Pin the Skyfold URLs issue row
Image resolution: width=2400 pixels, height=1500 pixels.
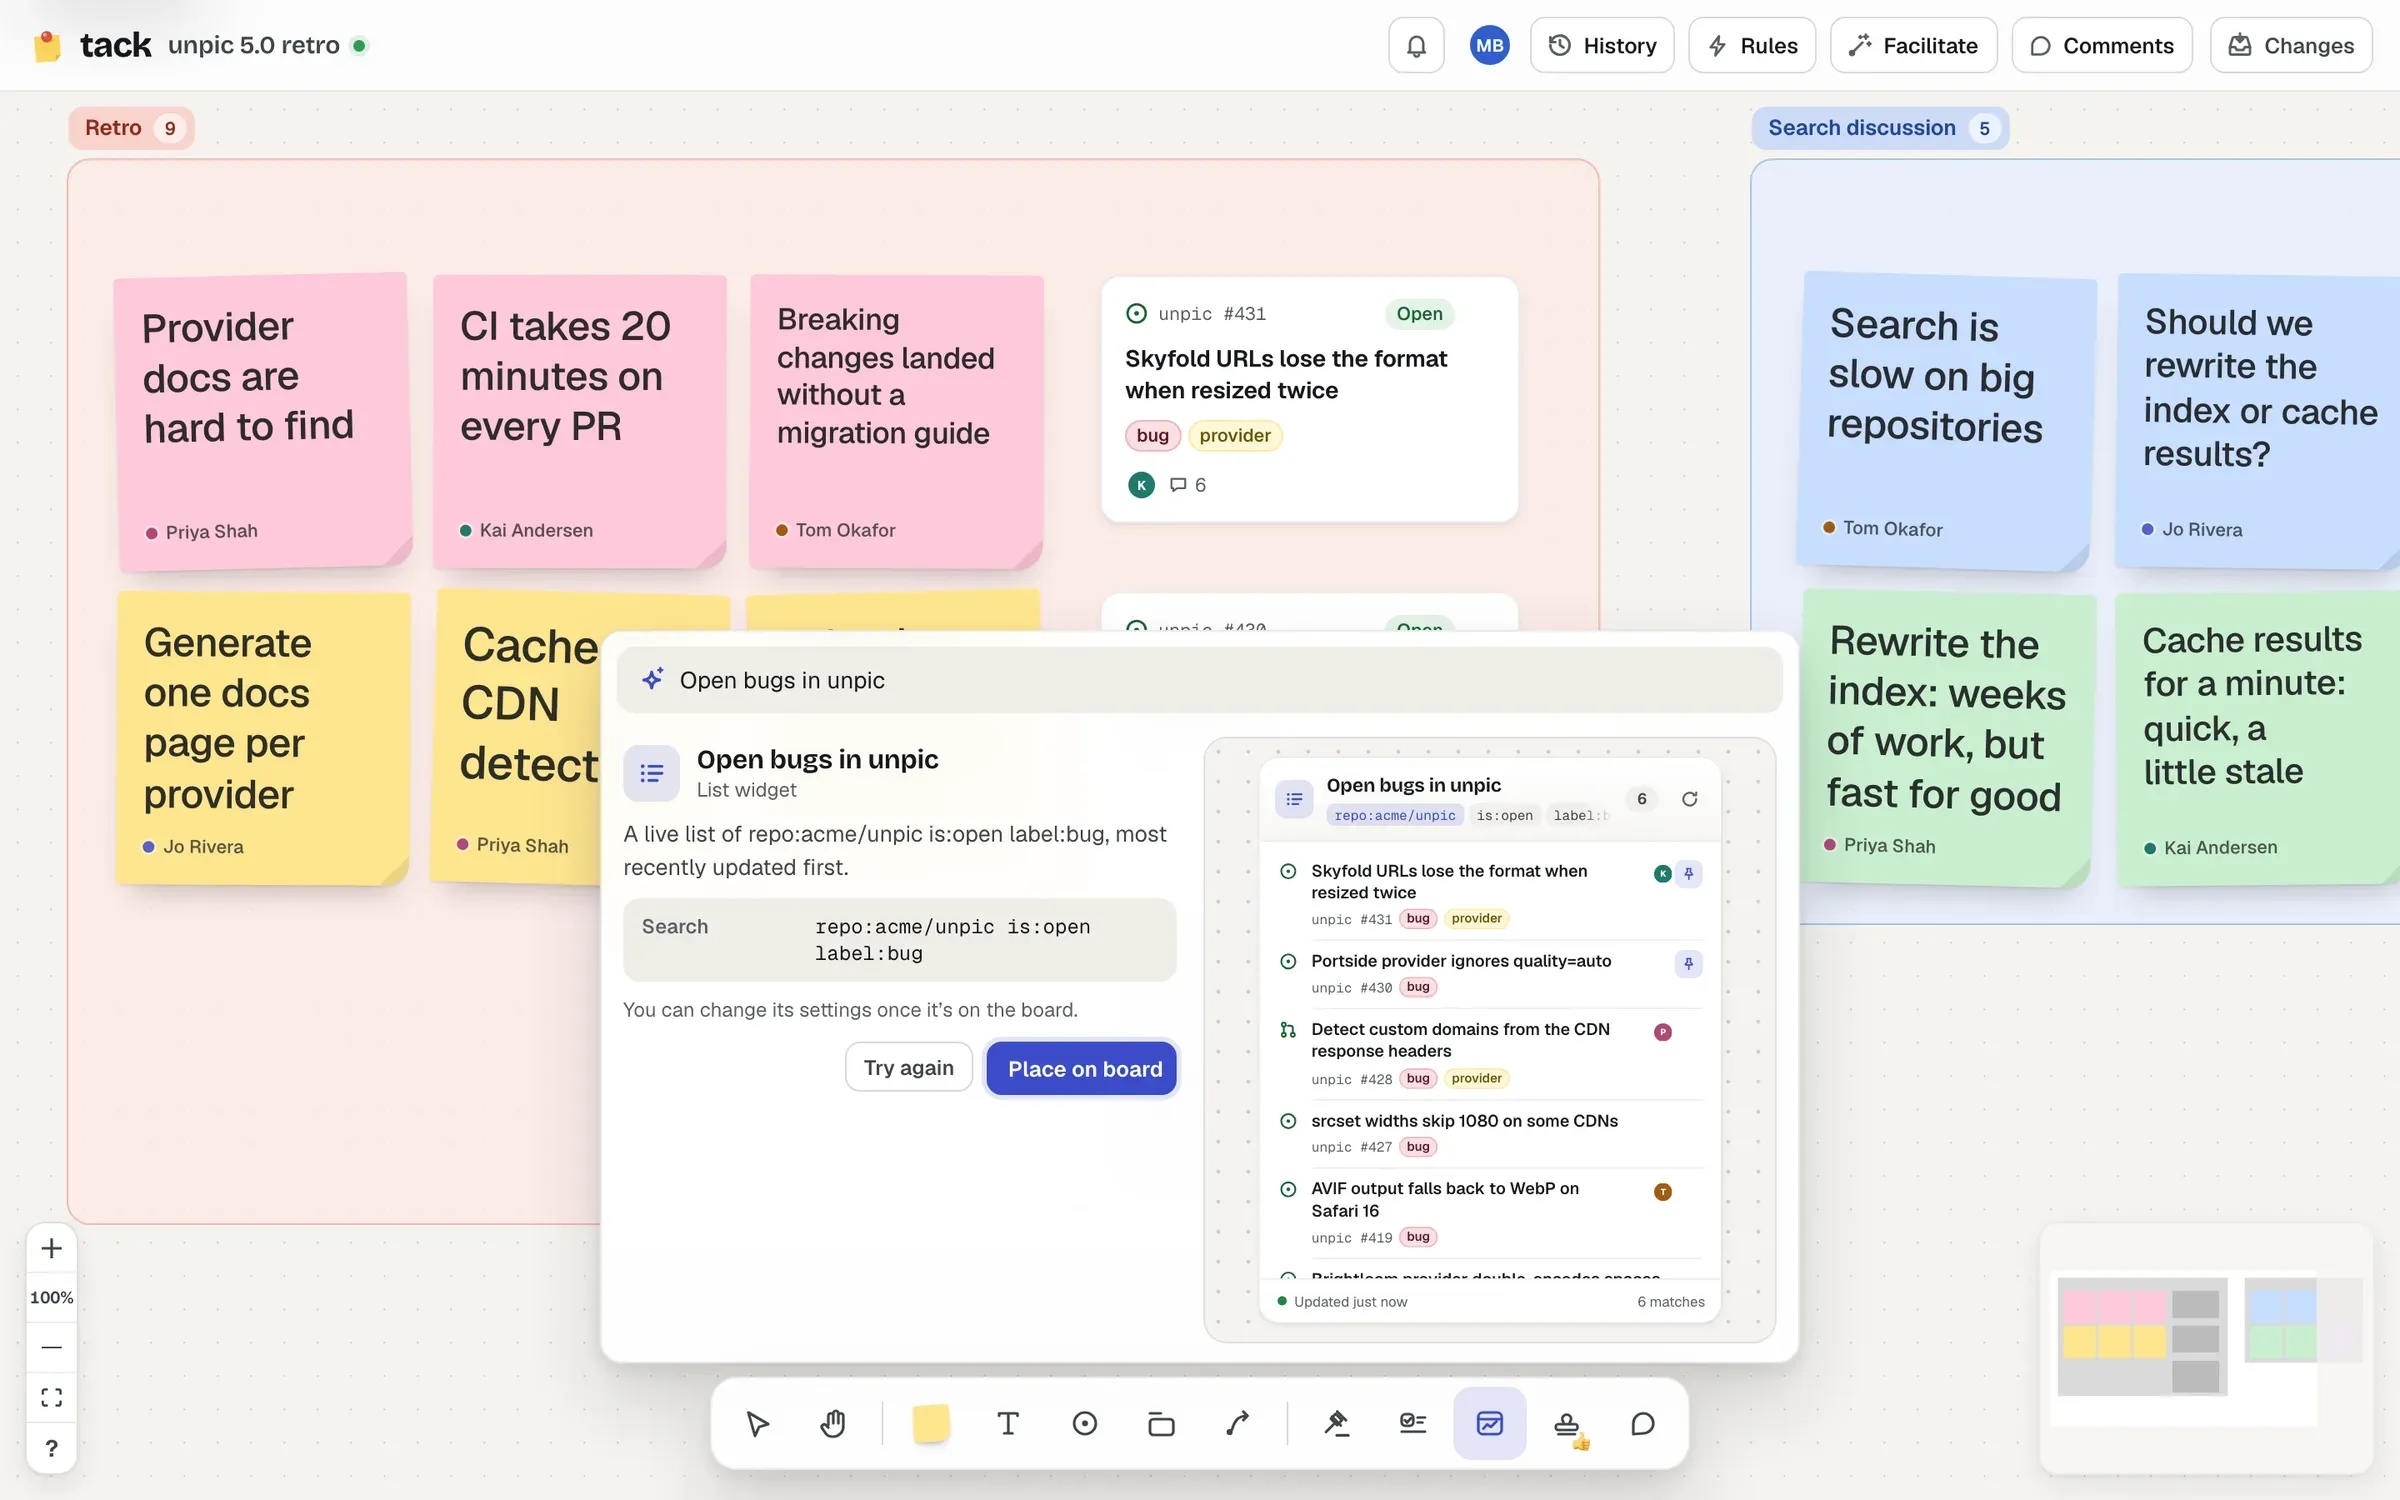point(1689,873)
